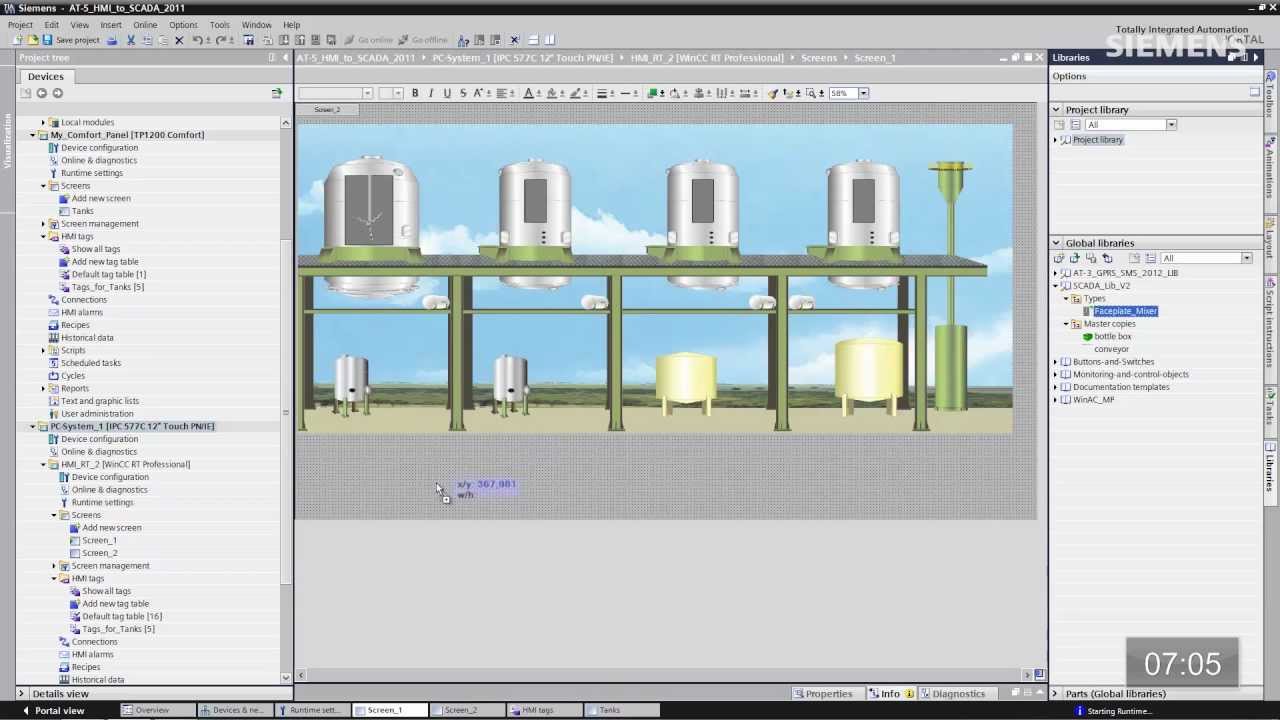Select Tags_for_Tanks [5] under My_Comfort_Panel
This screenshot has height=720, width=1280.
(107, 287)
